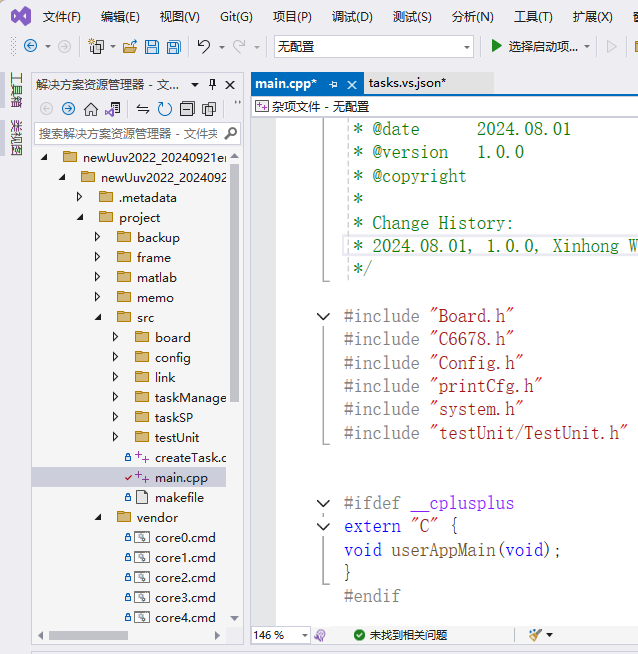The width and height of the screenshot is (638, 654).
Task: Click the no issues found status
Action: (400, 635)
